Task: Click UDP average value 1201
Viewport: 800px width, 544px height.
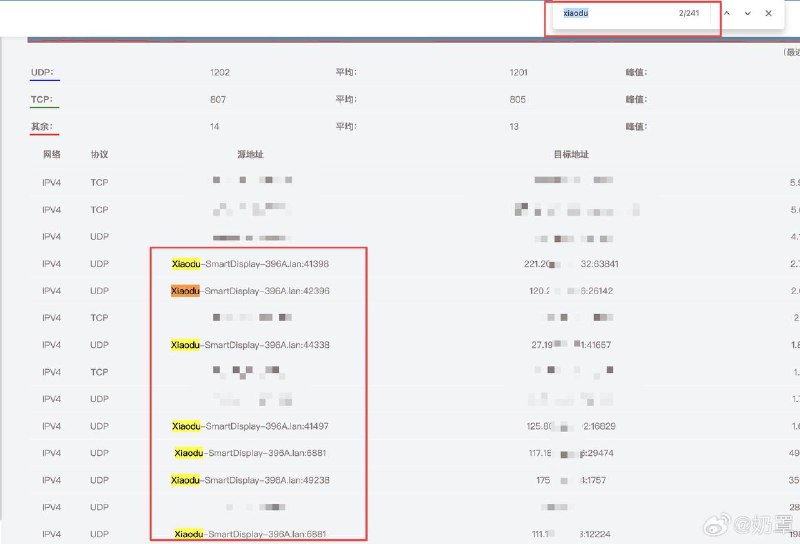Action: tap(518, 72)
